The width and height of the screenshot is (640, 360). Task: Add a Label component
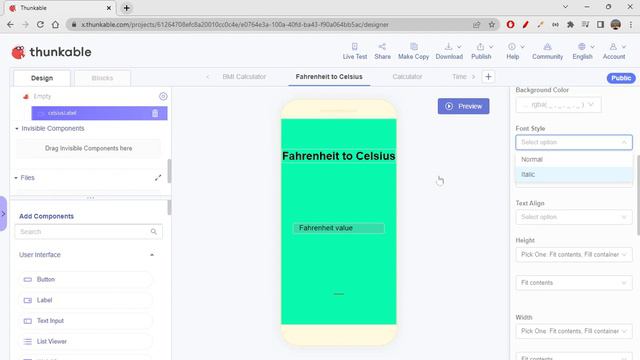coord(86,300)
